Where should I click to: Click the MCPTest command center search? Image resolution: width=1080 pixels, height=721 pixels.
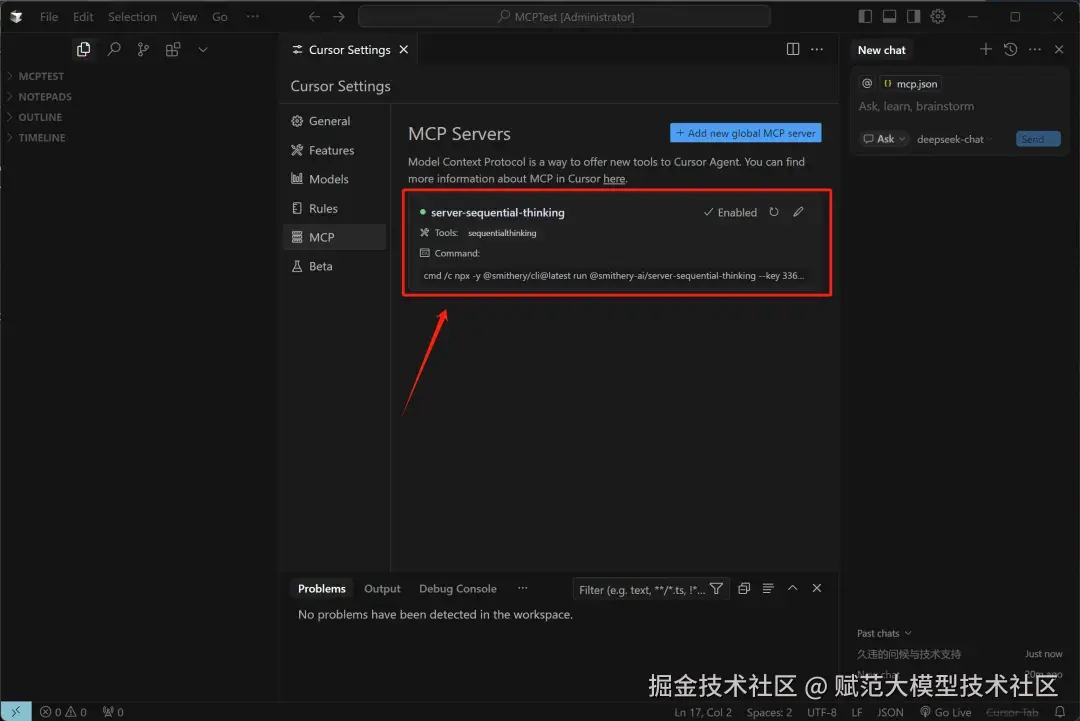point(564,17)
